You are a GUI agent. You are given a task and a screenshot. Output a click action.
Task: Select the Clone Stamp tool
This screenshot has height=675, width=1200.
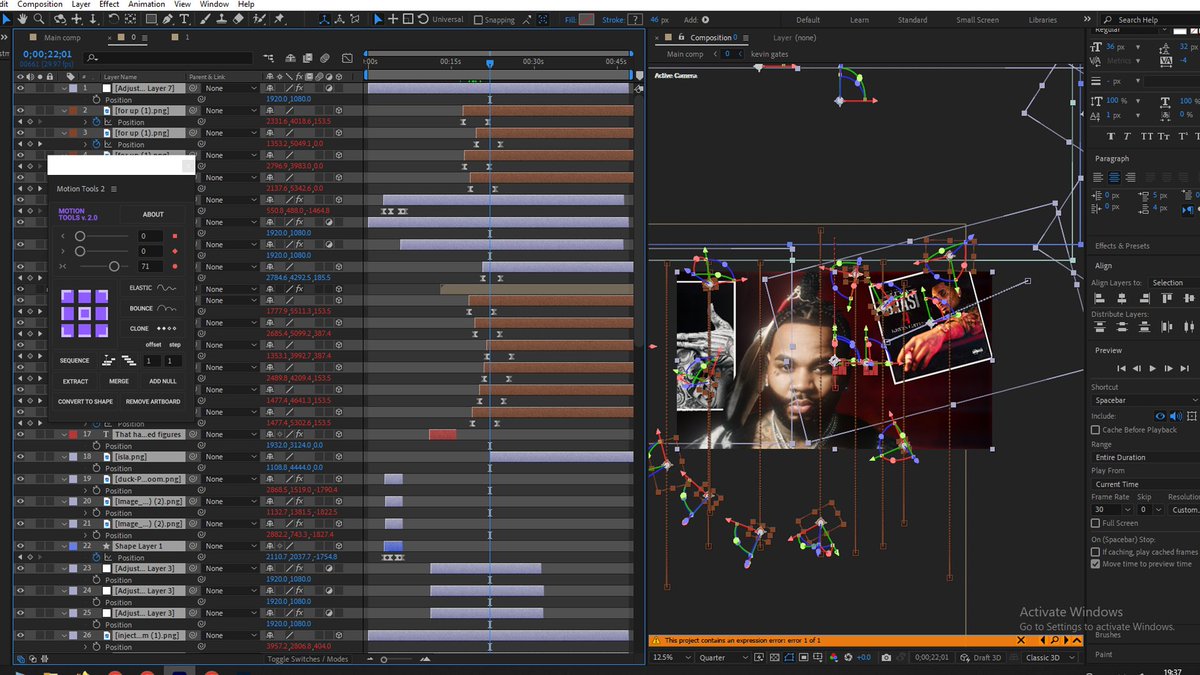click(x=221, y=19)
